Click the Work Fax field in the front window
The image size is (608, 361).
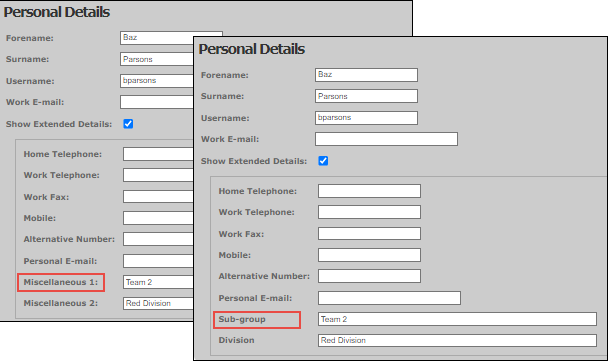click(x=369, y=234)
